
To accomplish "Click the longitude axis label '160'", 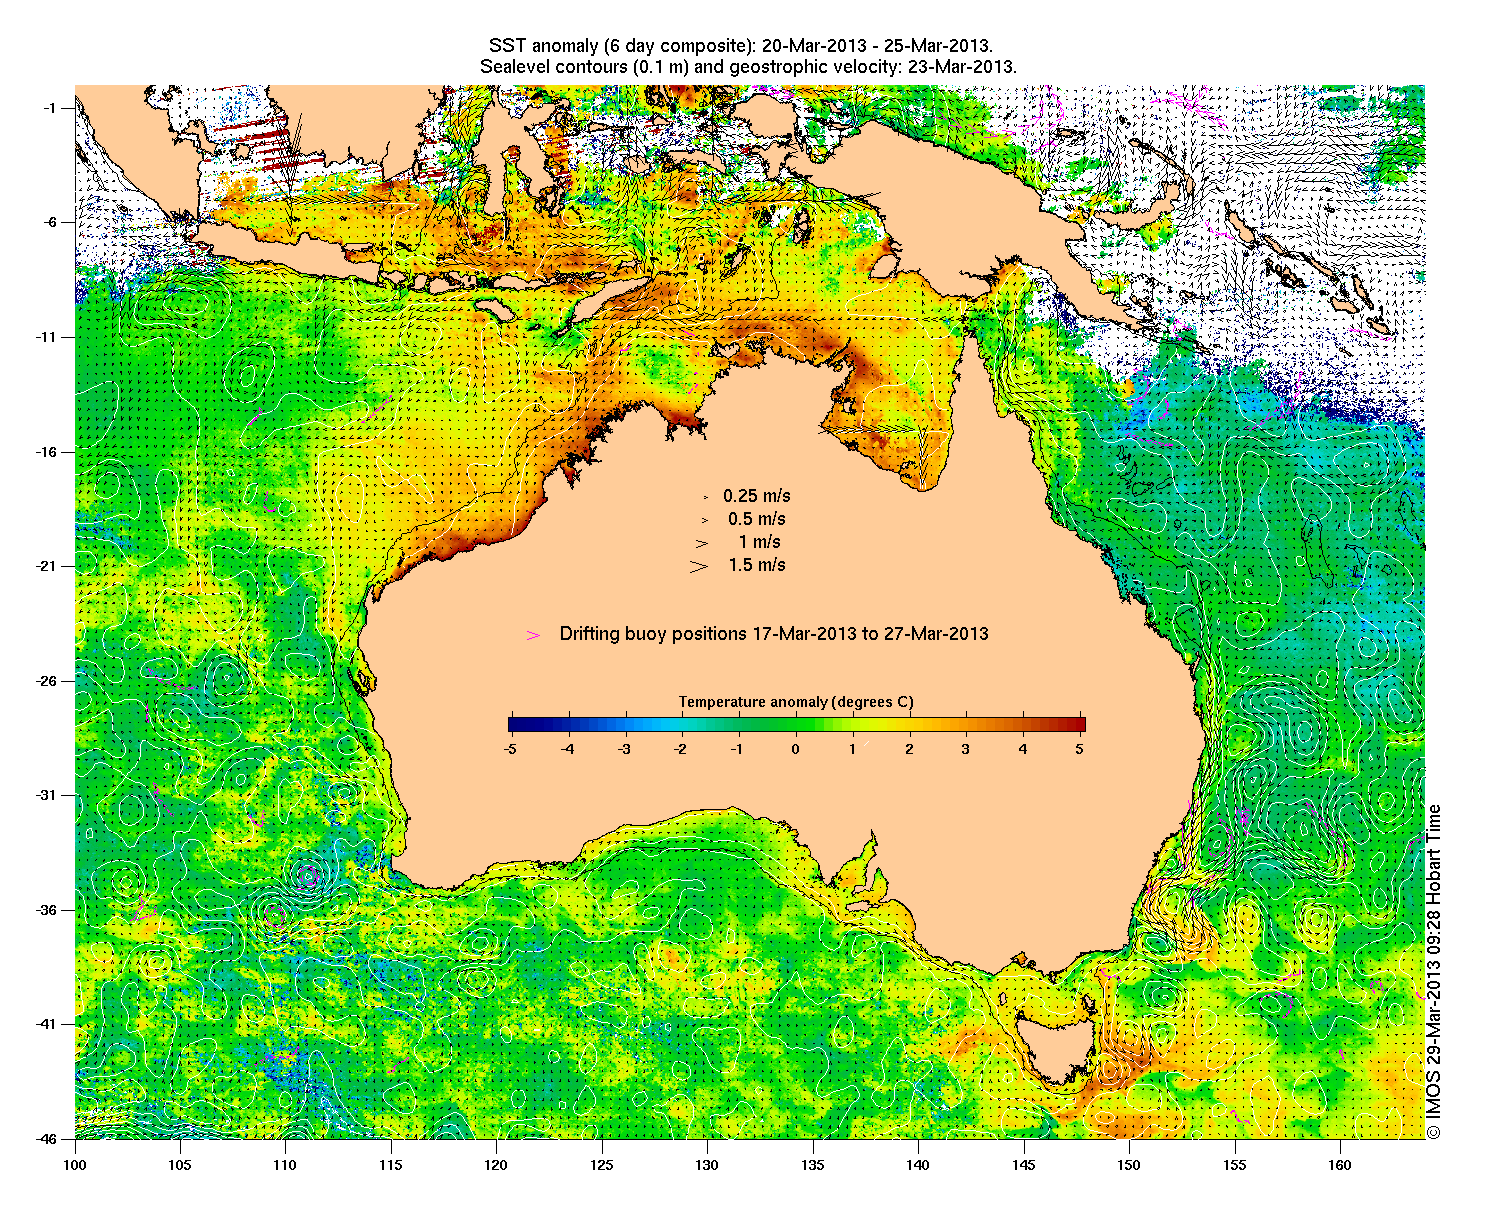I will (x=1340, y=1165).
